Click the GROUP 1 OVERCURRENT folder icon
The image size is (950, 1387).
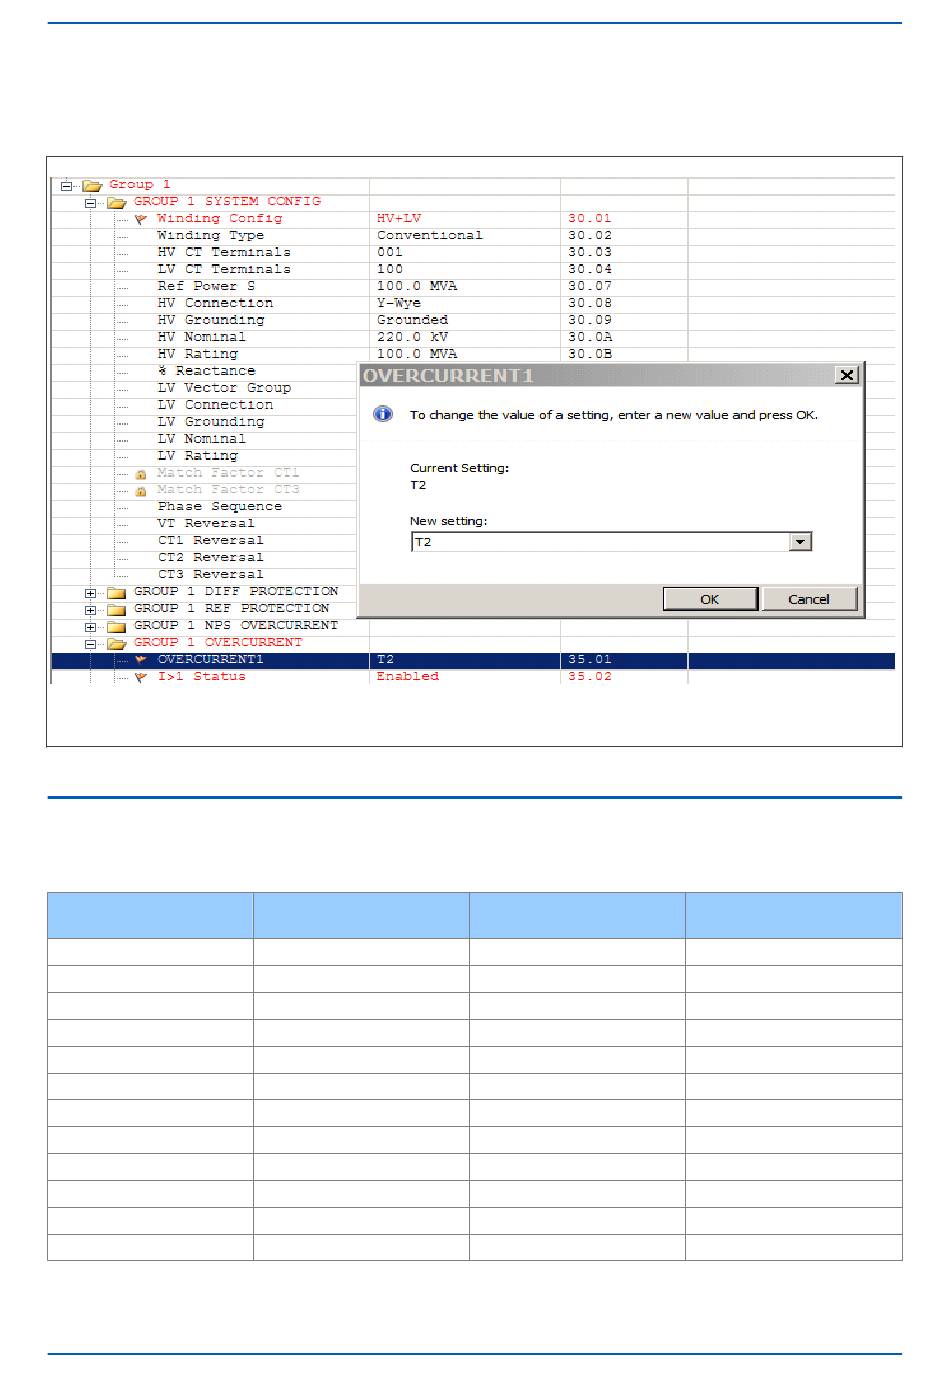click(117, 643)
